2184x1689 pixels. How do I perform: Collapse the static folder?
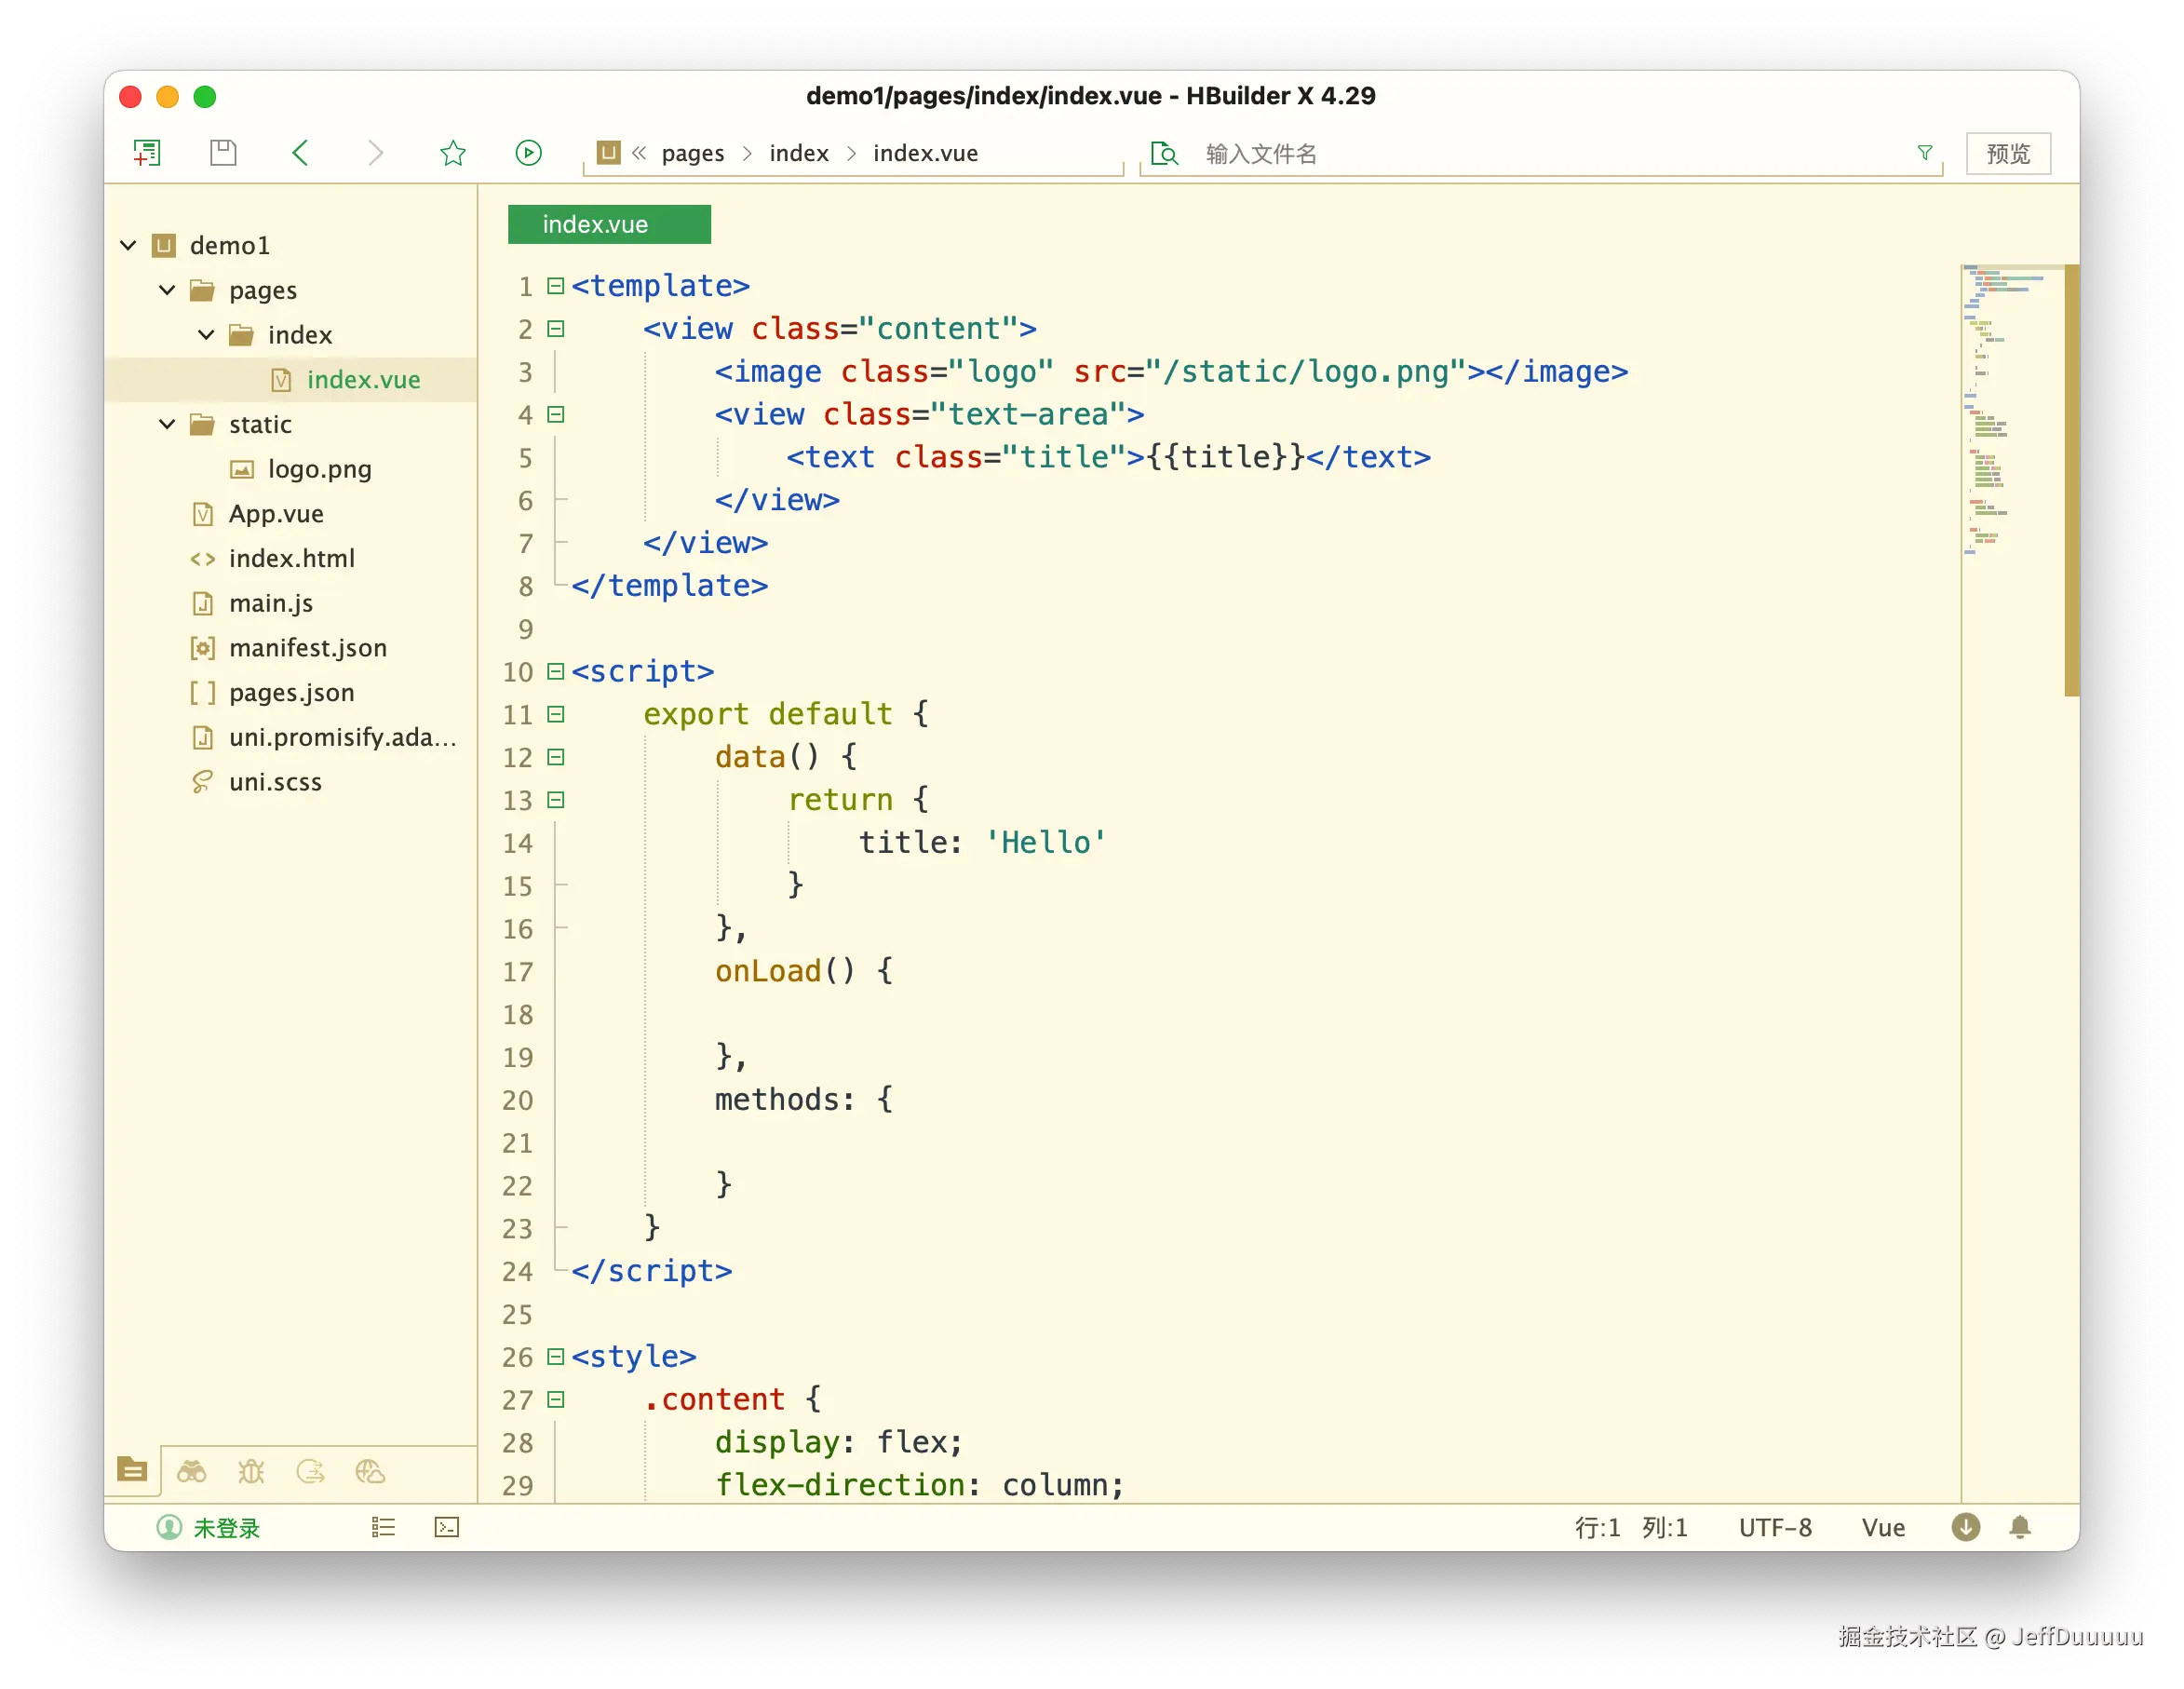[x=167, y=424]
